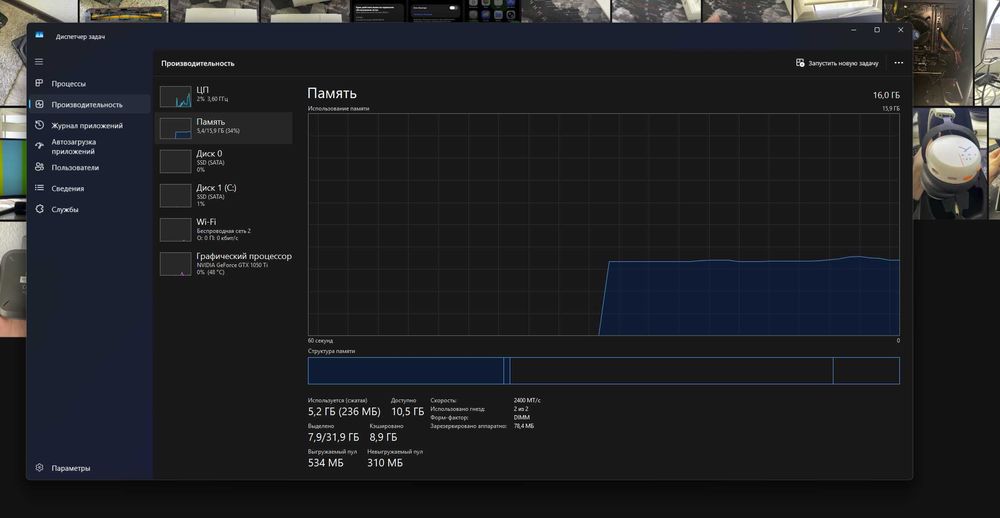Click the Беспроводная сеть 2 label
Image resolution: width=1000 pixels, height=518 pixels.
223,231
